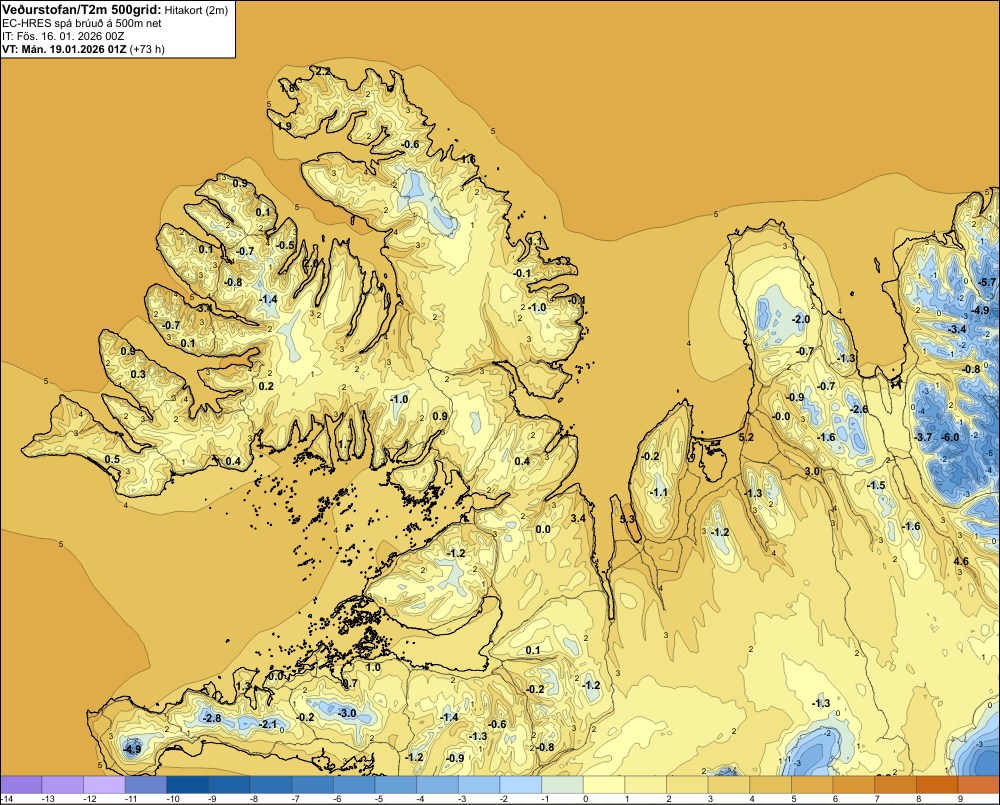The width and height of the screenshot is (1000, 805).
Task: Click the -0.0 temperature label
Action: pos(781,417)
